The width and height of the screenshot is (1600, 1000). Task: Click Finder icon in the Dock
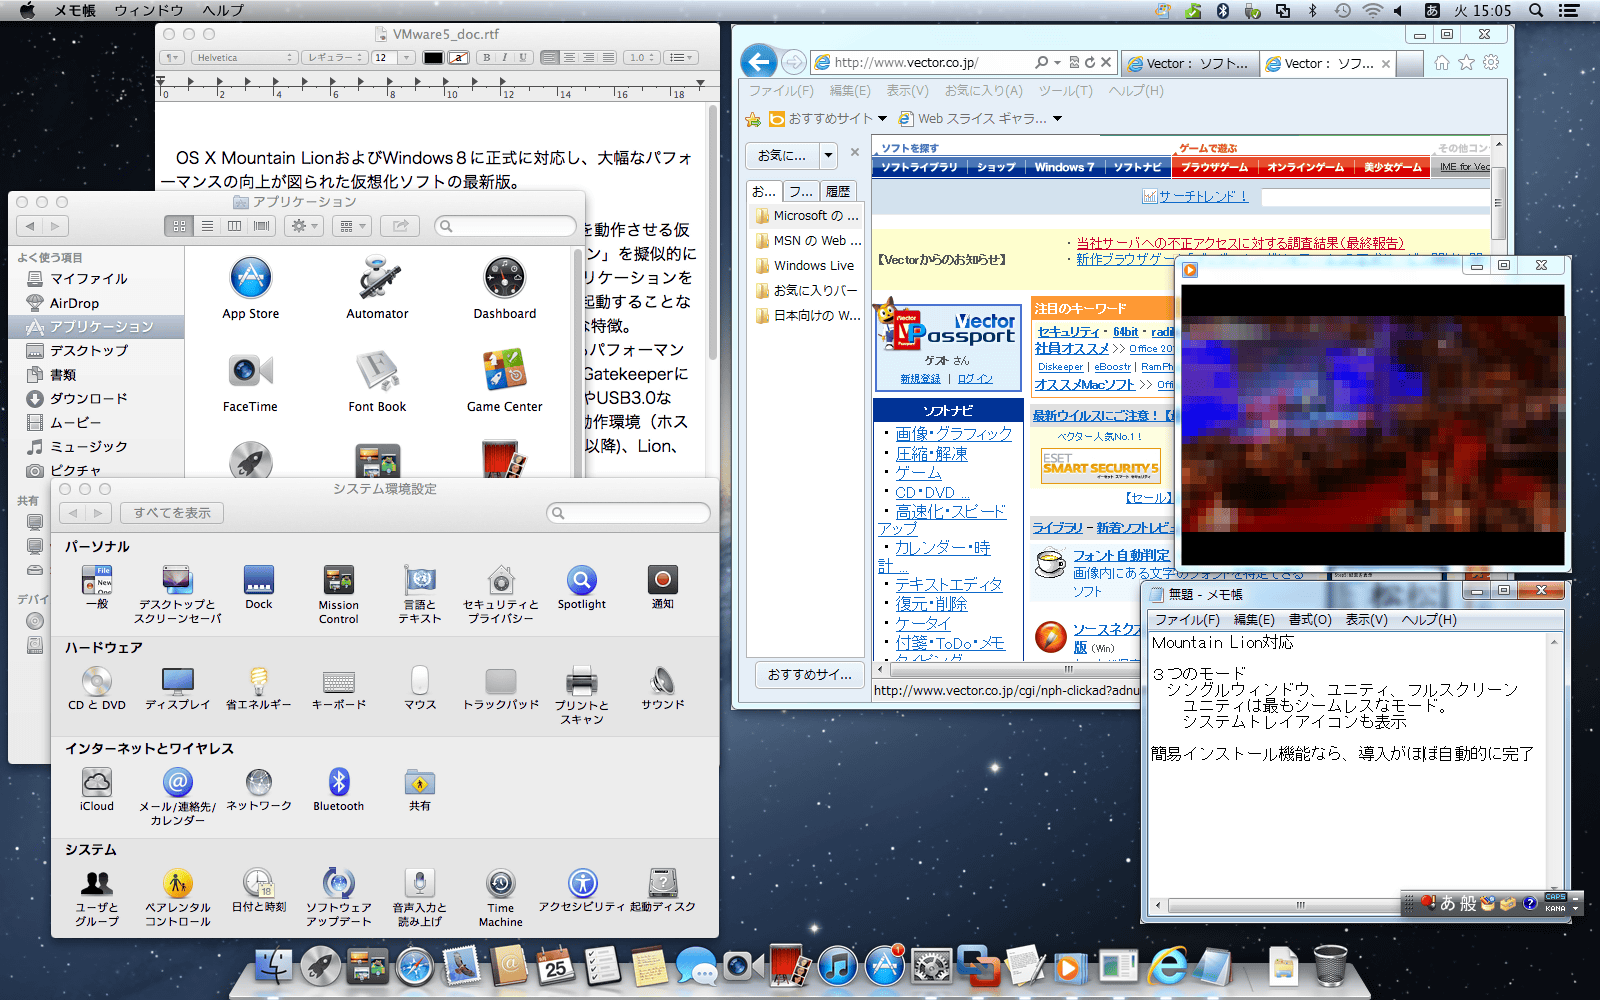point(273,967)
